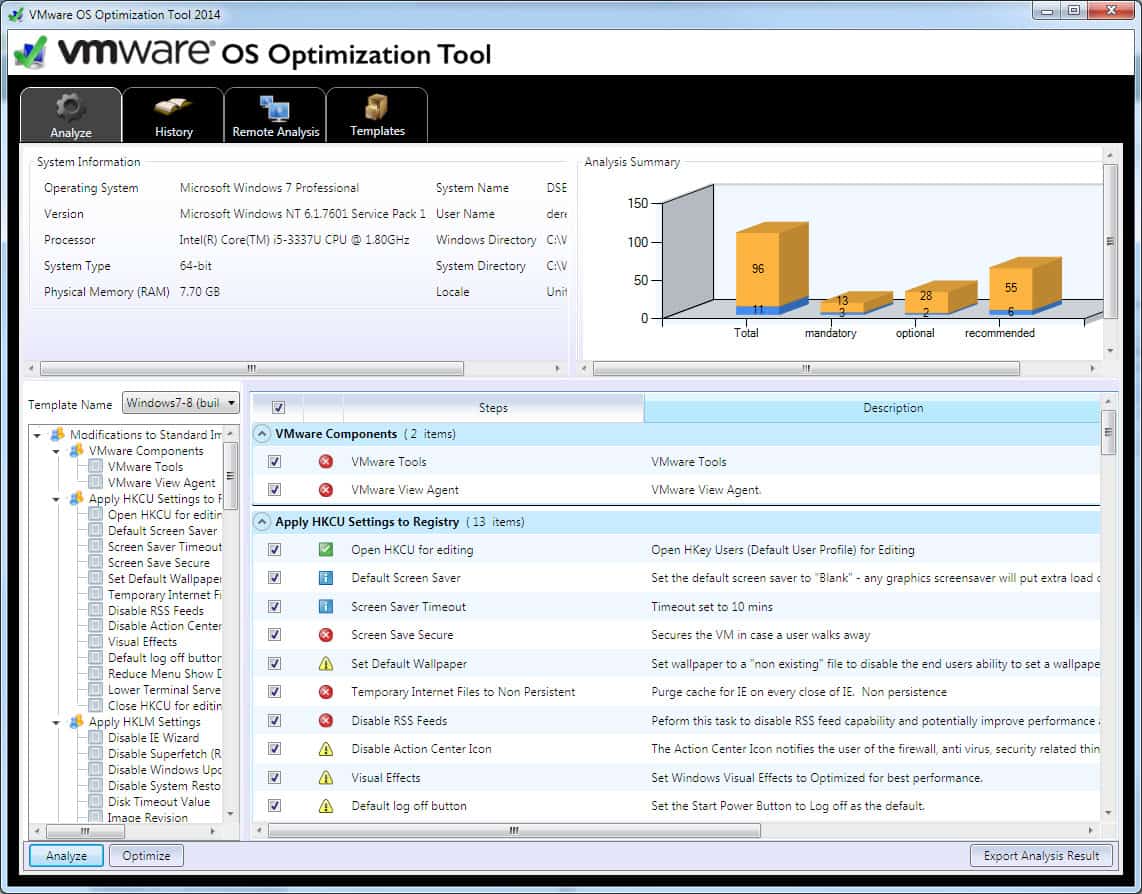Viewport: 1142px width, 894px height.
Task: Click the gear icon on Analyze tab
Action: (70, 108)
